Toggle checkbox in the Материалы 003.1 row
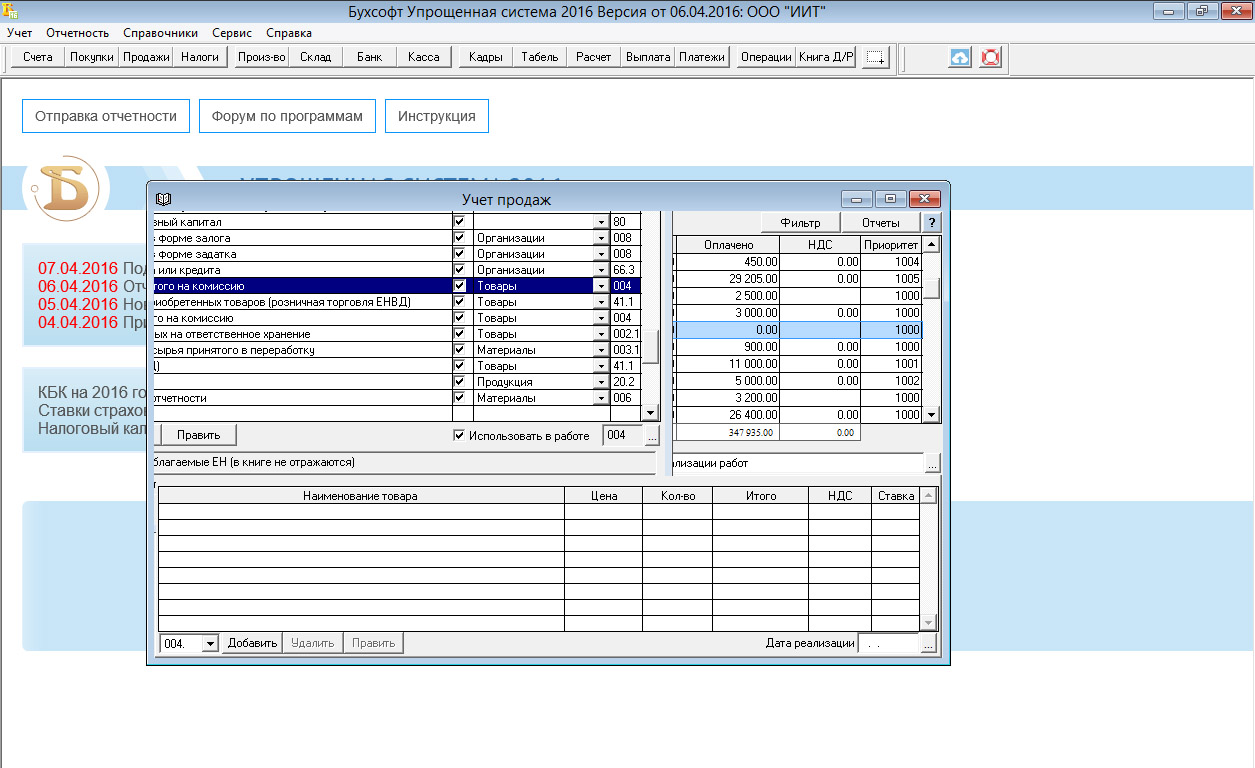1255x768 pixels. pos(459,350)
